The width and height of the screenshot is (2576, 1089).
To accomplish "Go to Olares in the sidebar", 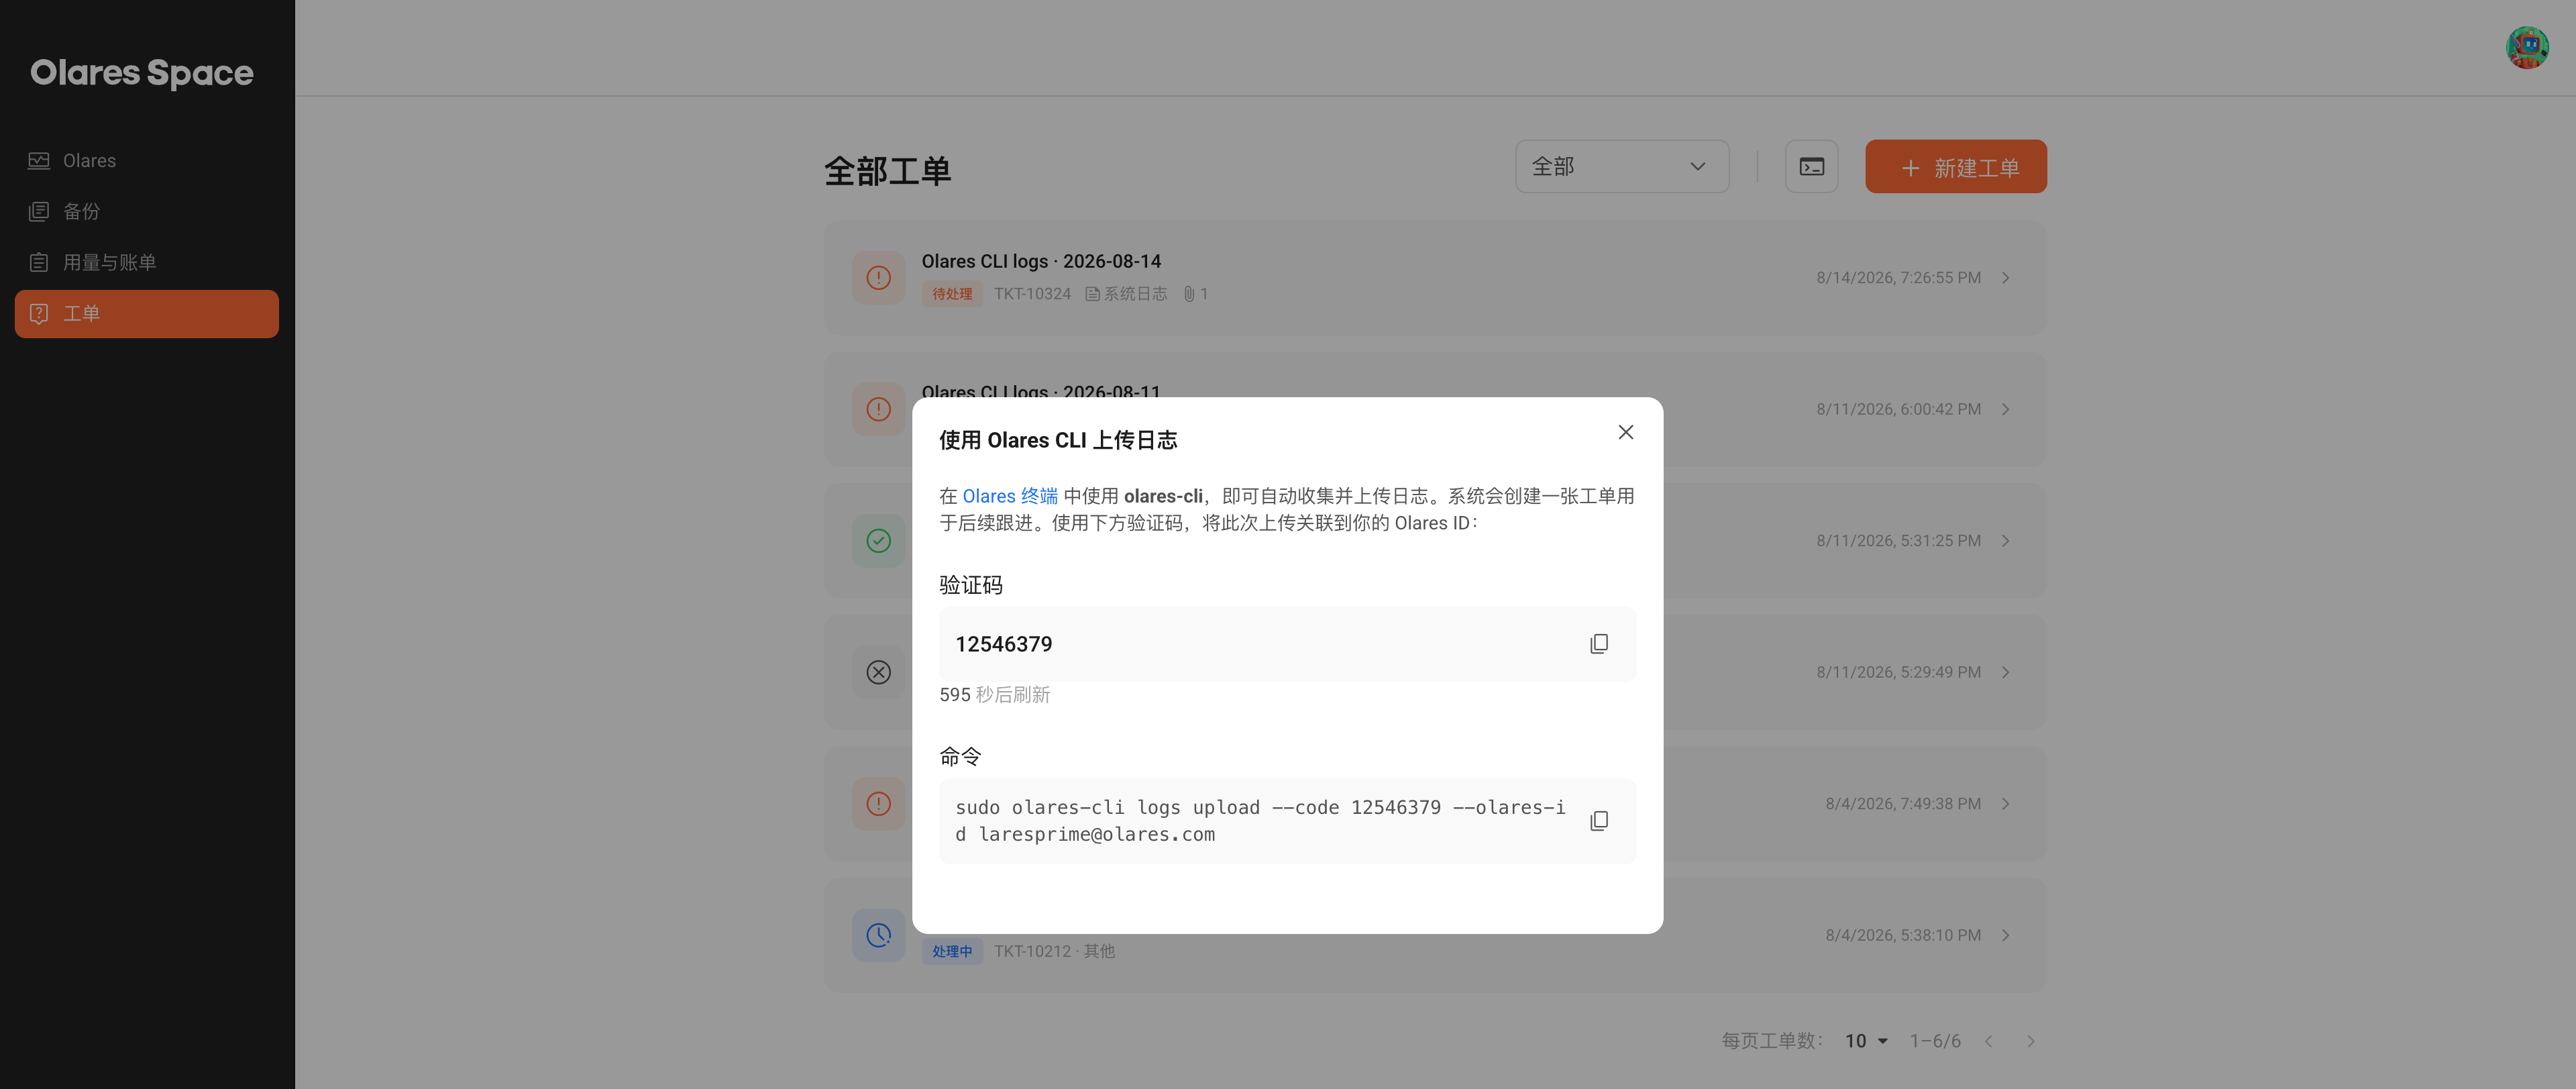I will coord(147,161).
